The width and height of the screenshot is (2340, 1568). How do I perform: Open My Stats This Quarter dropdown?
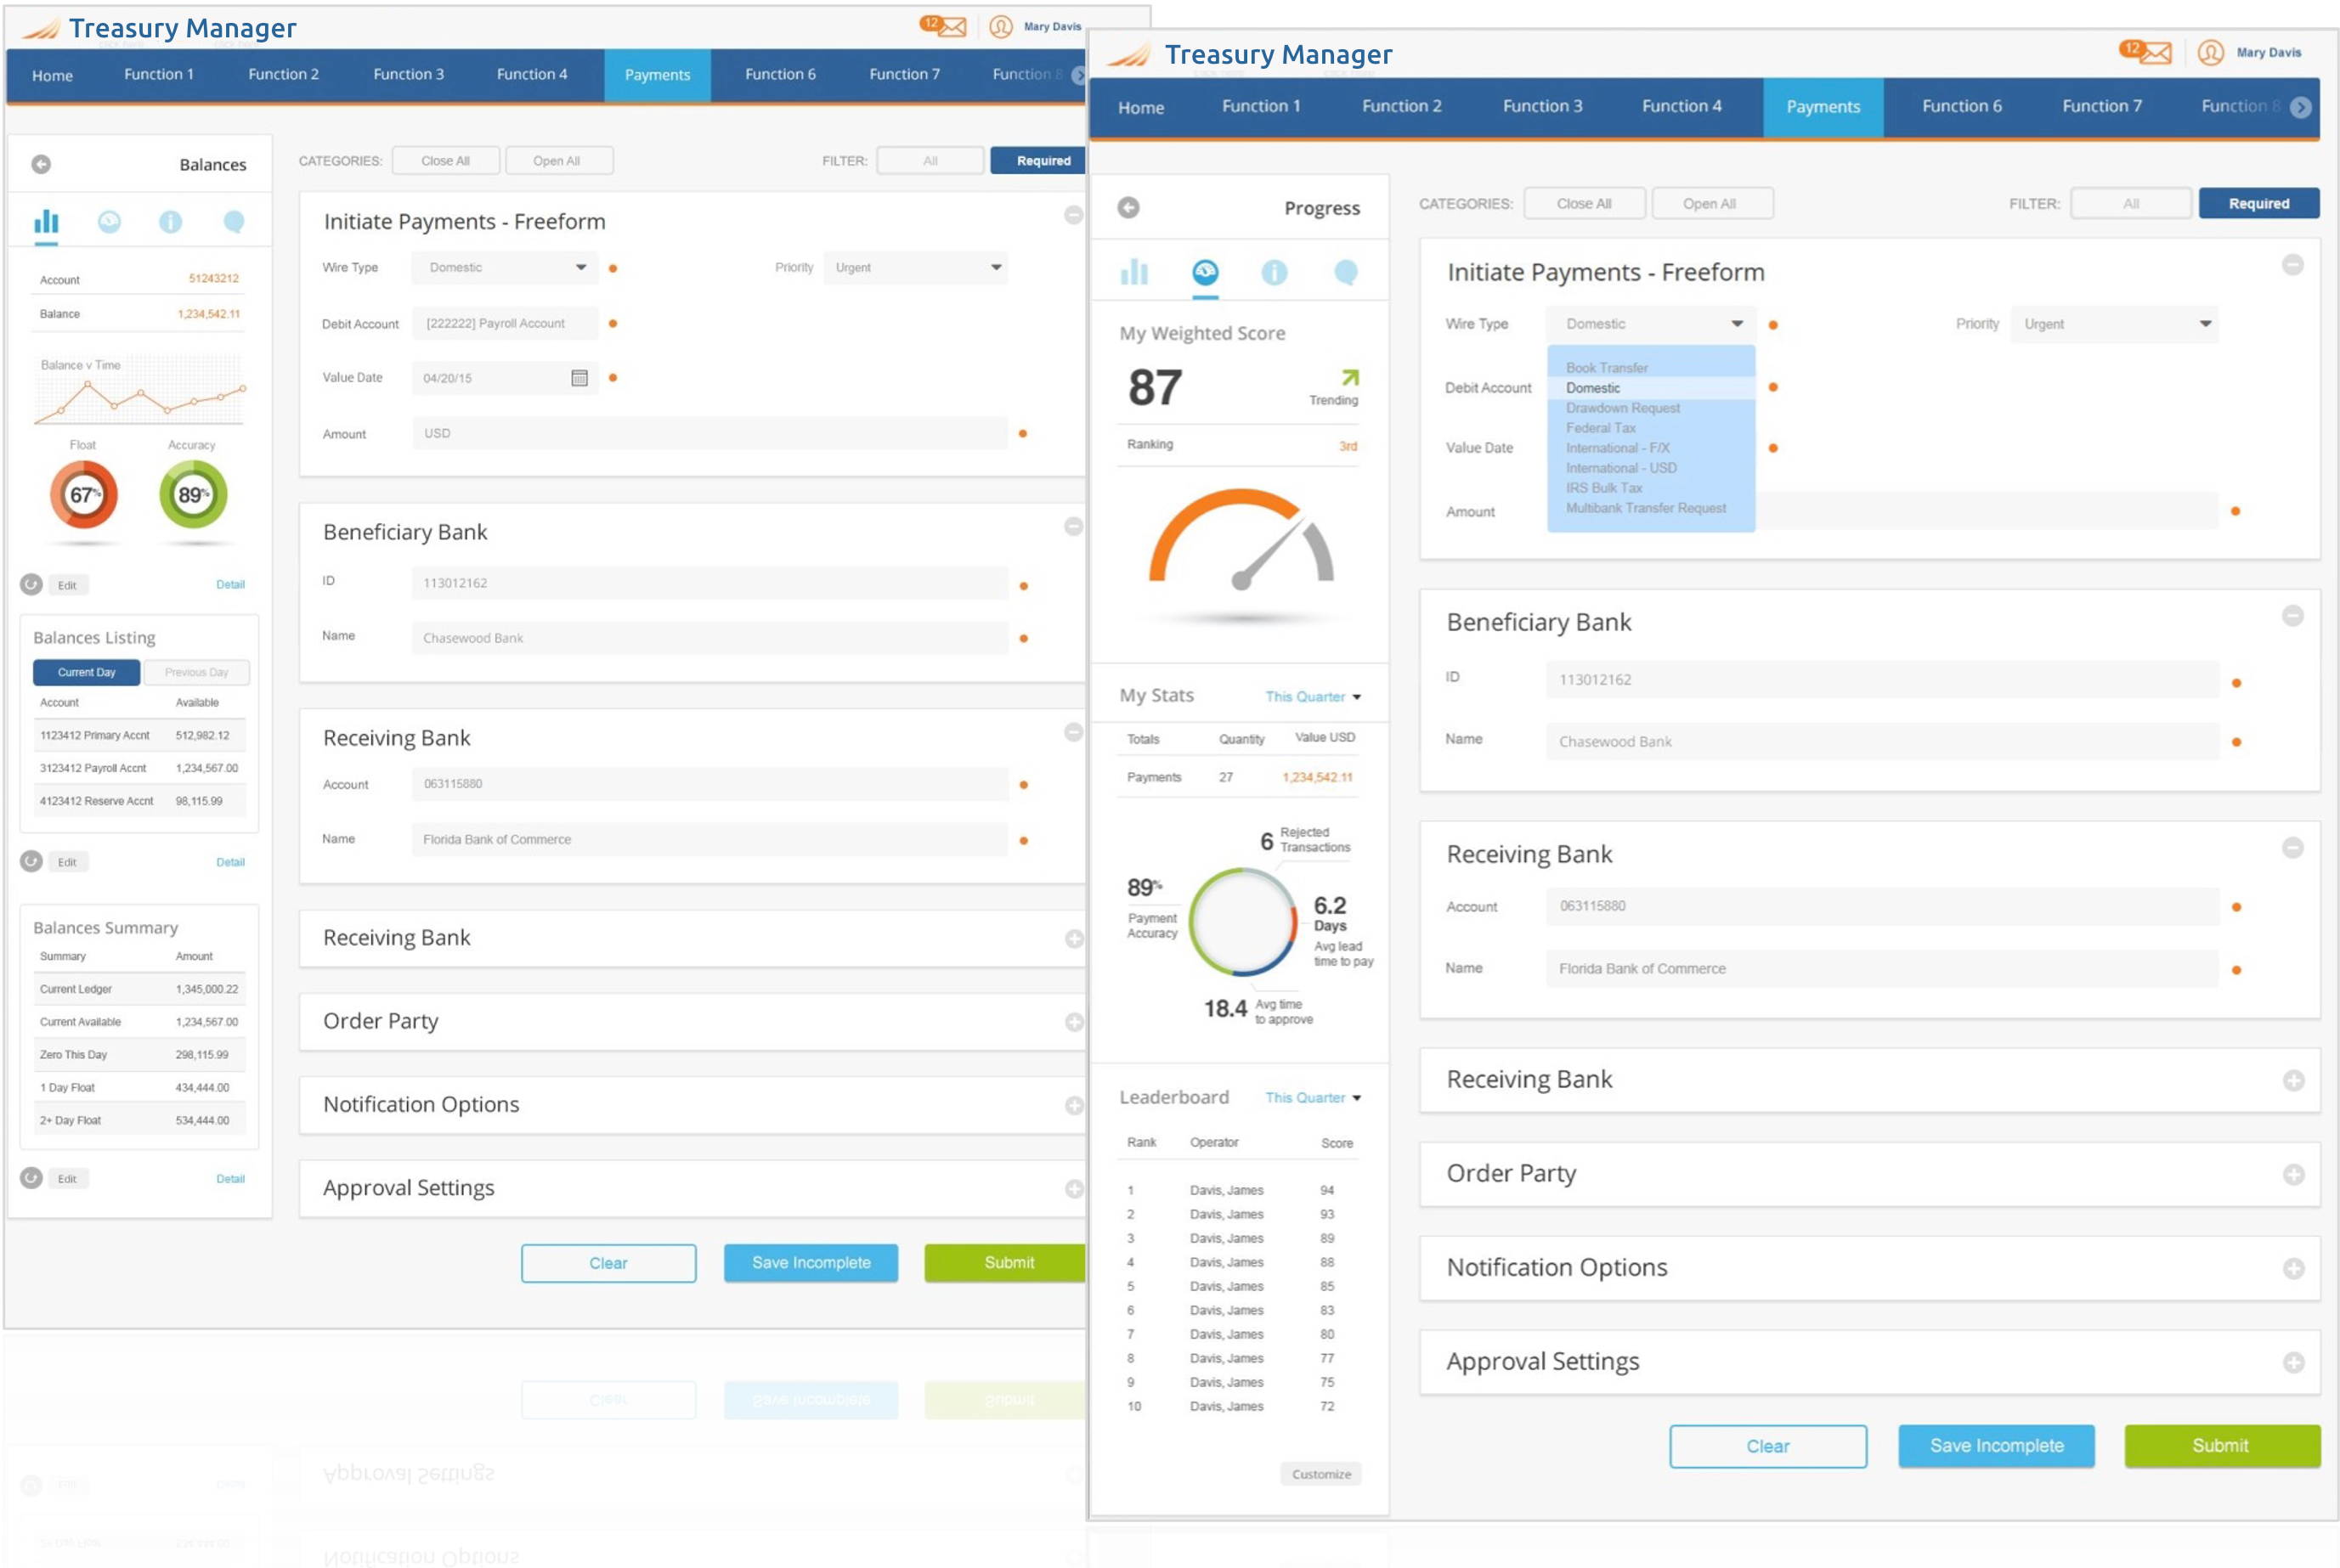tap(1313, 696)
